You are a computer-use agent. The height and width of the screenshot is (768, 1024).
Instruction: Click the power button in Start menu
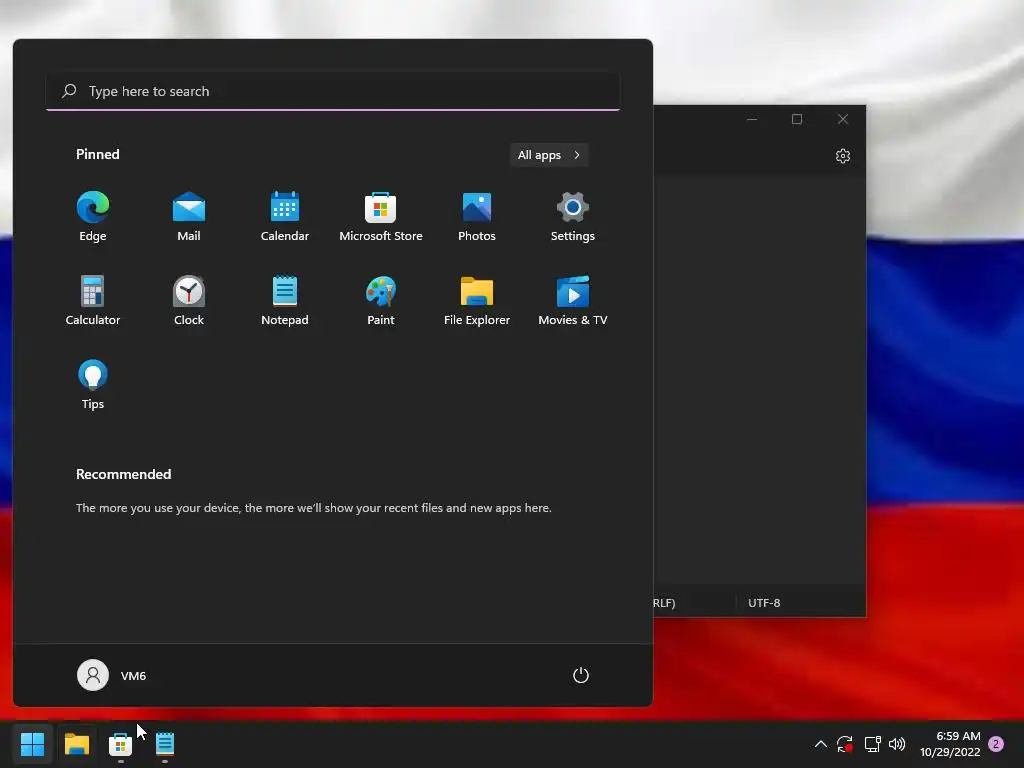tap(581, 675)
